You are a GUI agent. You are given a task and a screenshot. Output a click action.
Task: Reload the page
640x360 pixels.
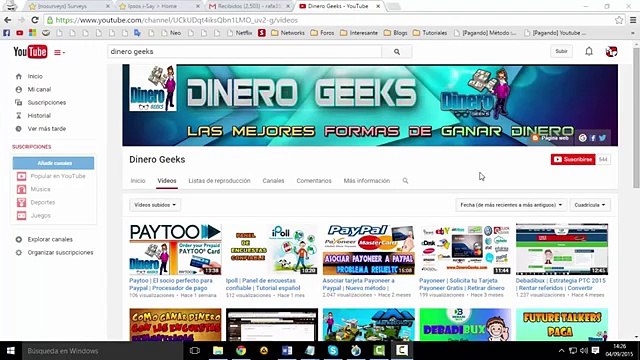(x=35, y=20)
